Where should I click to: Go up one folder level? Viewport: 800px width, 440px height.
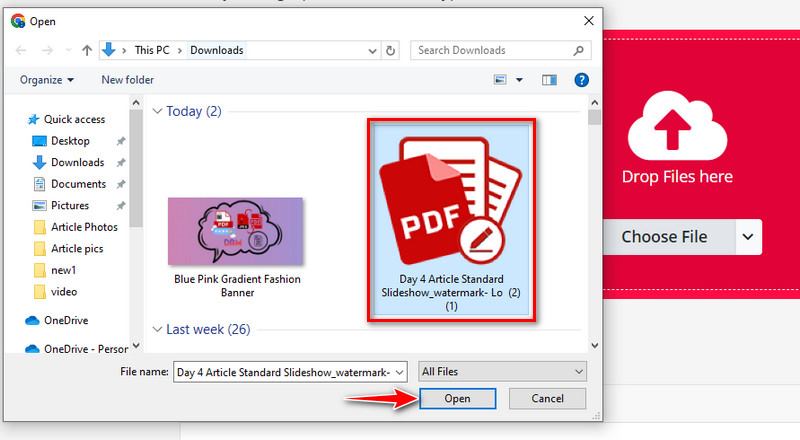87,50
